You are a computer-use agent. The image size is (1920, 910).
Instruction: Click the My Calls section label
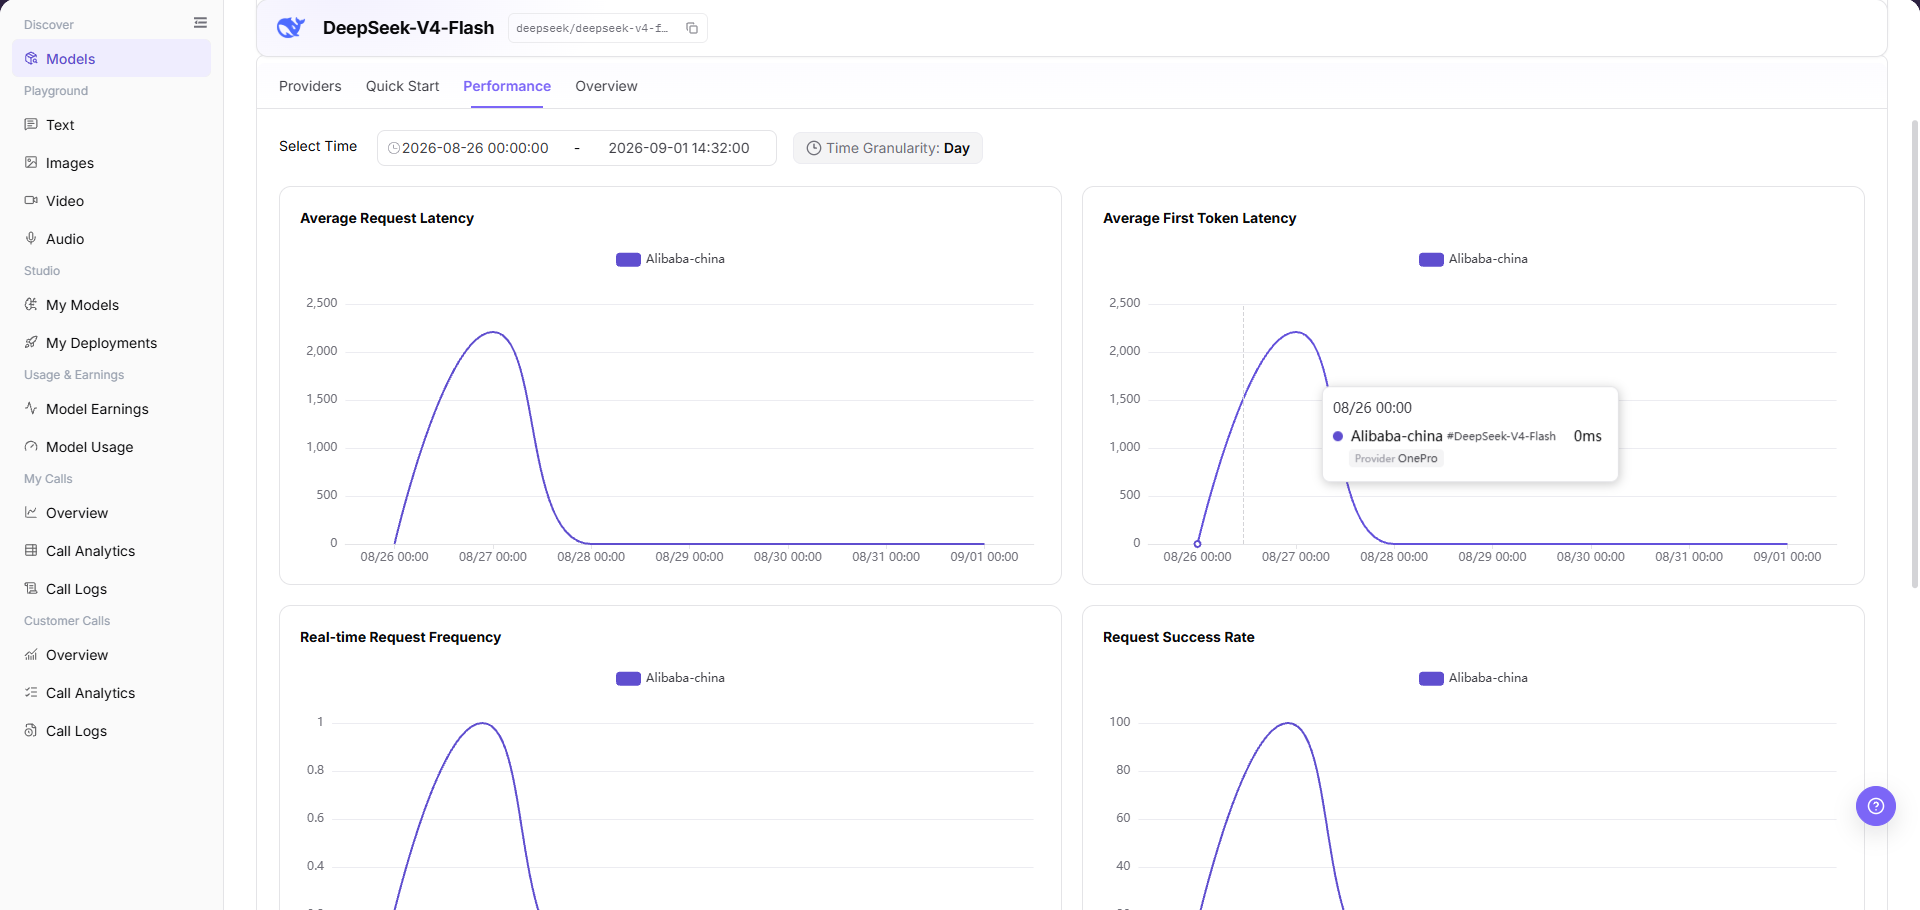click(x=48, y=479)
